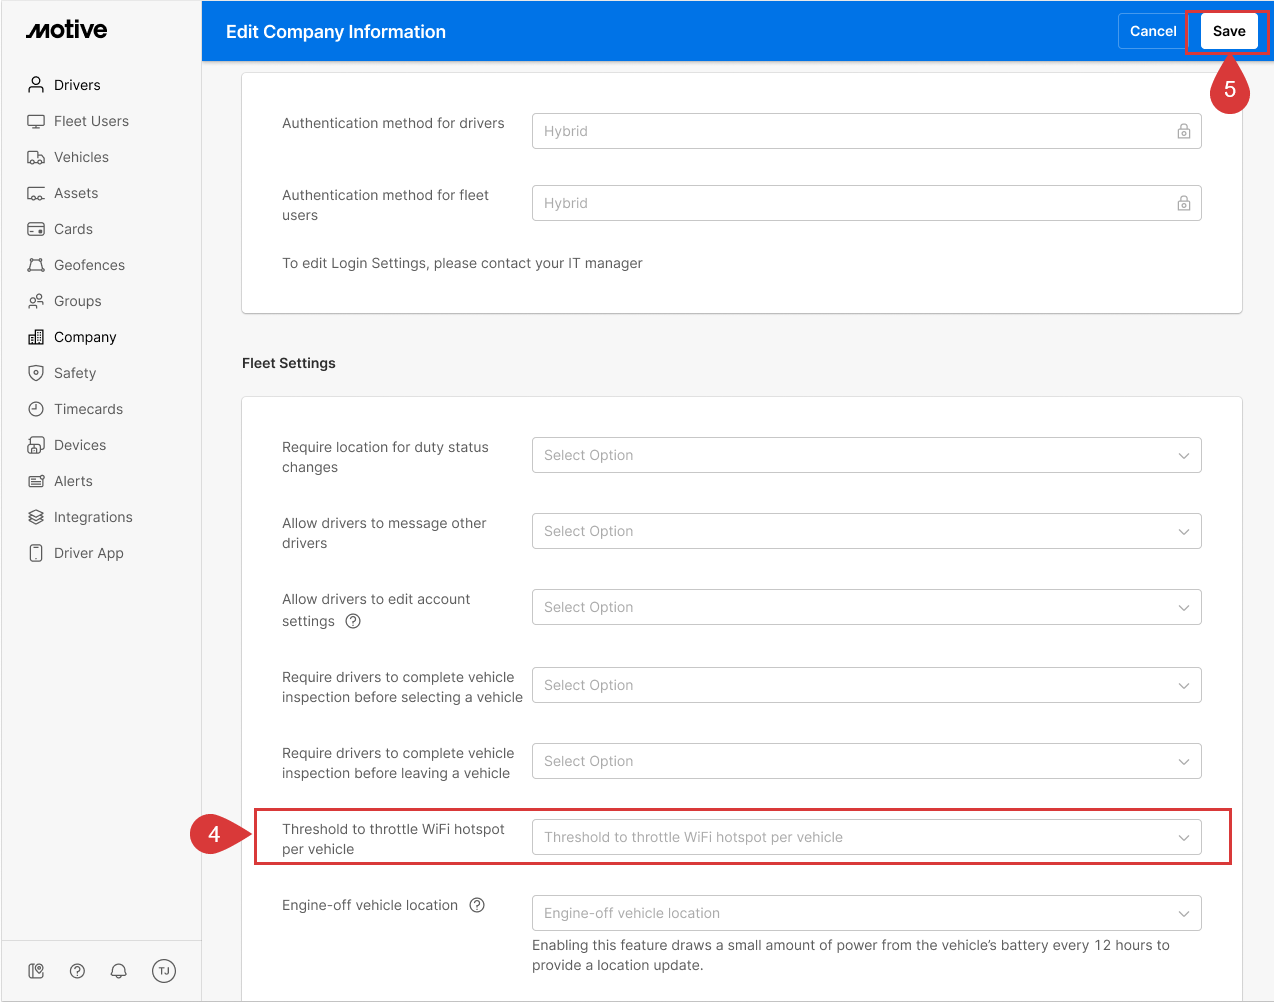The width and height of the screenshot is (1274, 1002).
Task: Go to Geofences in the sidebar
Action: [x=89, y=265]
